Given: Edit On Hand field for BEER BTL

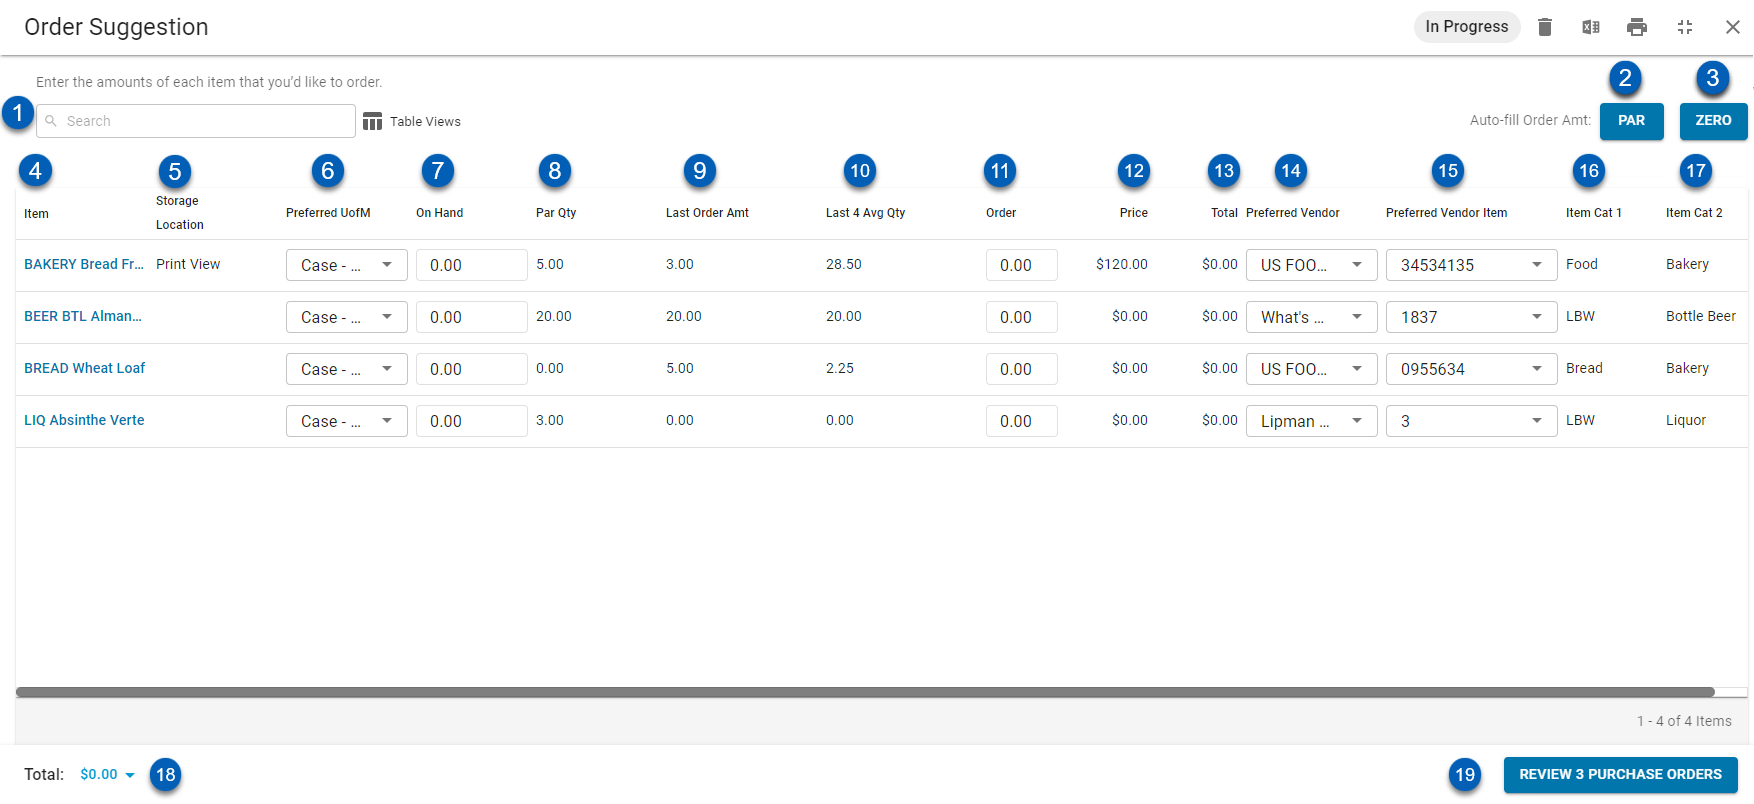Looking at the screenshot, I should point(471,317).
